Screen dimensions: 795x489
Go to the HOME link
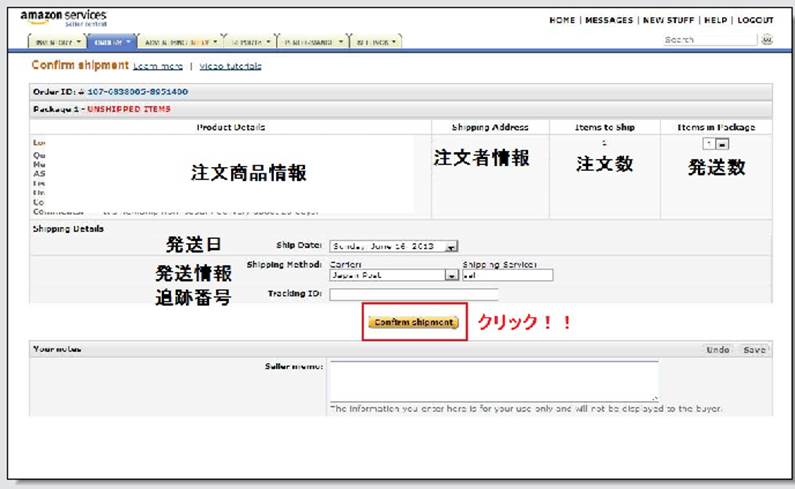point(562,20)
